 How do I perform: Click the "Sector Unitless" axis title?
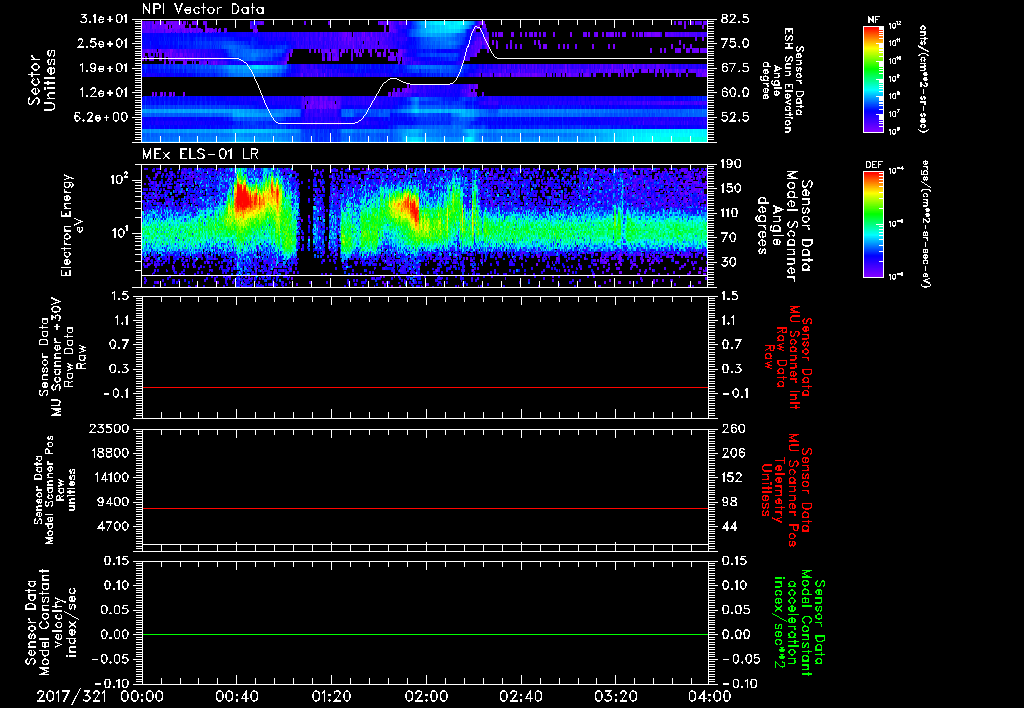(41, 80)
